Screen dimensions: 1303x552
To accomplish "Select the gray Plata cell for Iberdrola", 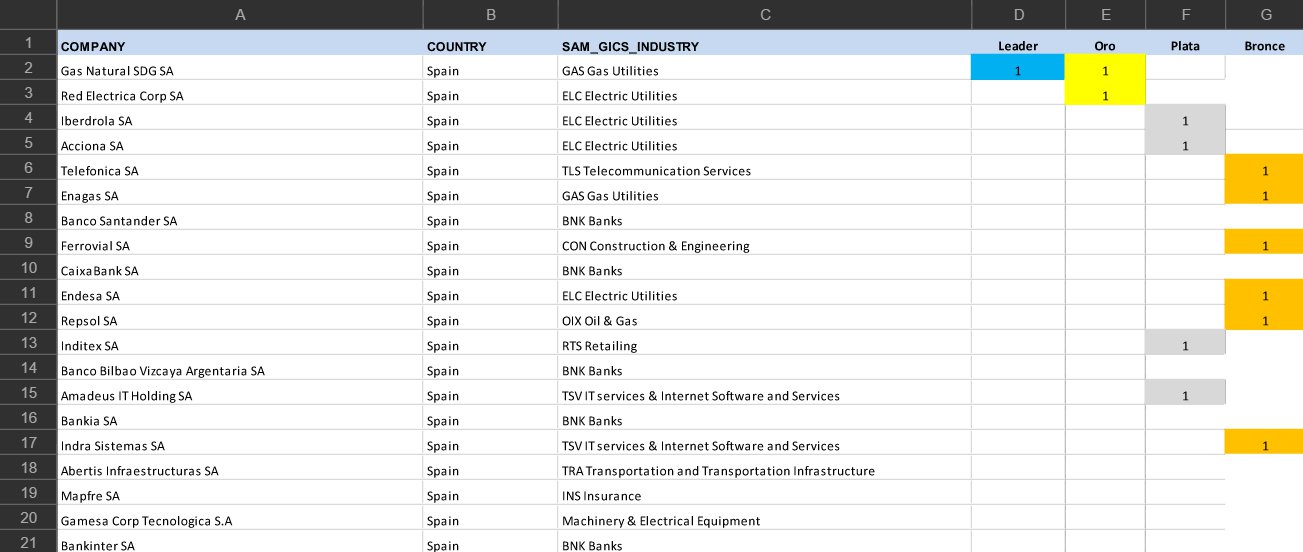I will point(1185,119).
